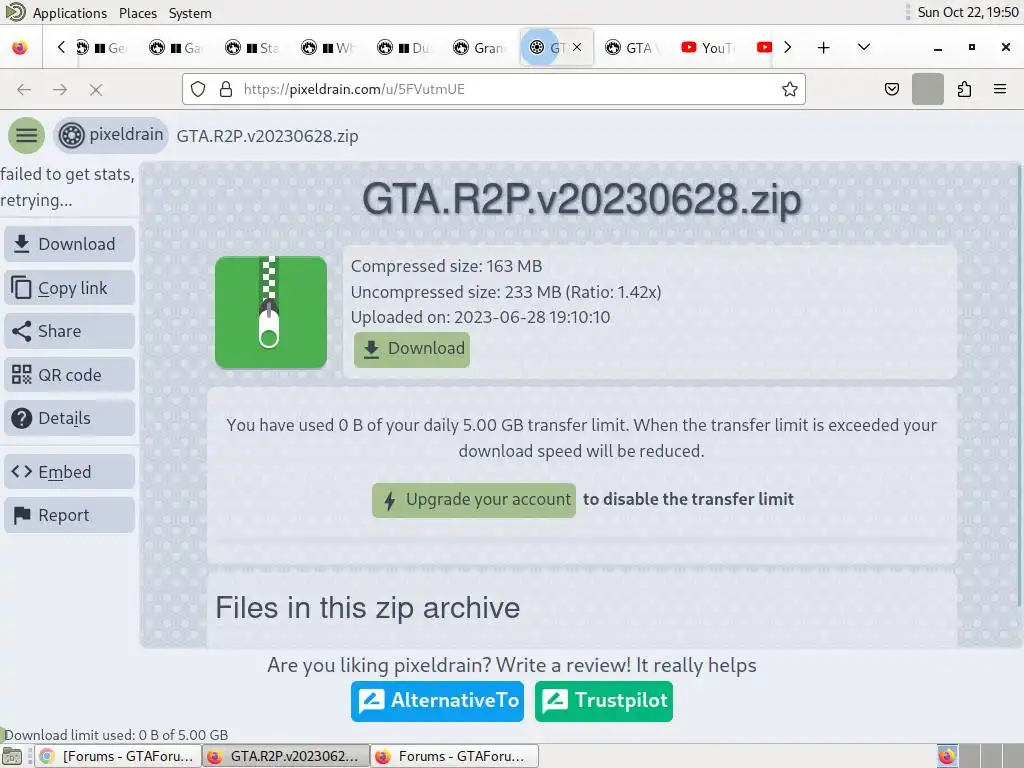Viewport: 1024px width, 768px height.
Task: Bookmark this page with the star
Action: pyautogui.click(x=790, y=89)
